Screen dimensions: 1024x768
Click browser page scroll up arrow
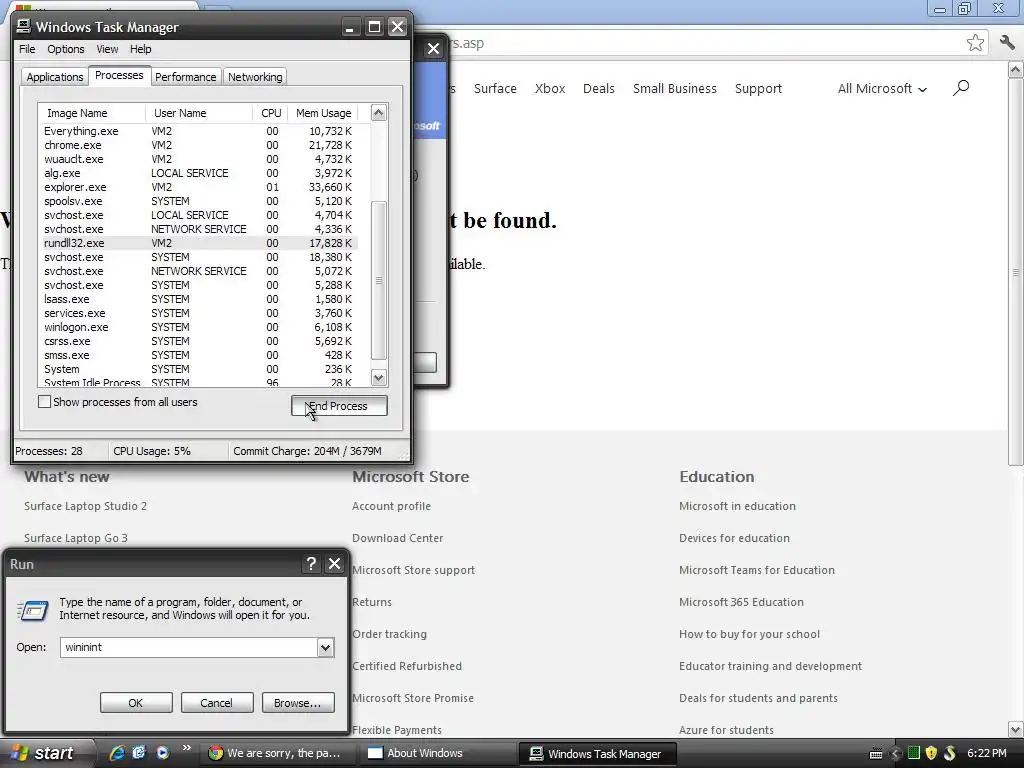1016,69
